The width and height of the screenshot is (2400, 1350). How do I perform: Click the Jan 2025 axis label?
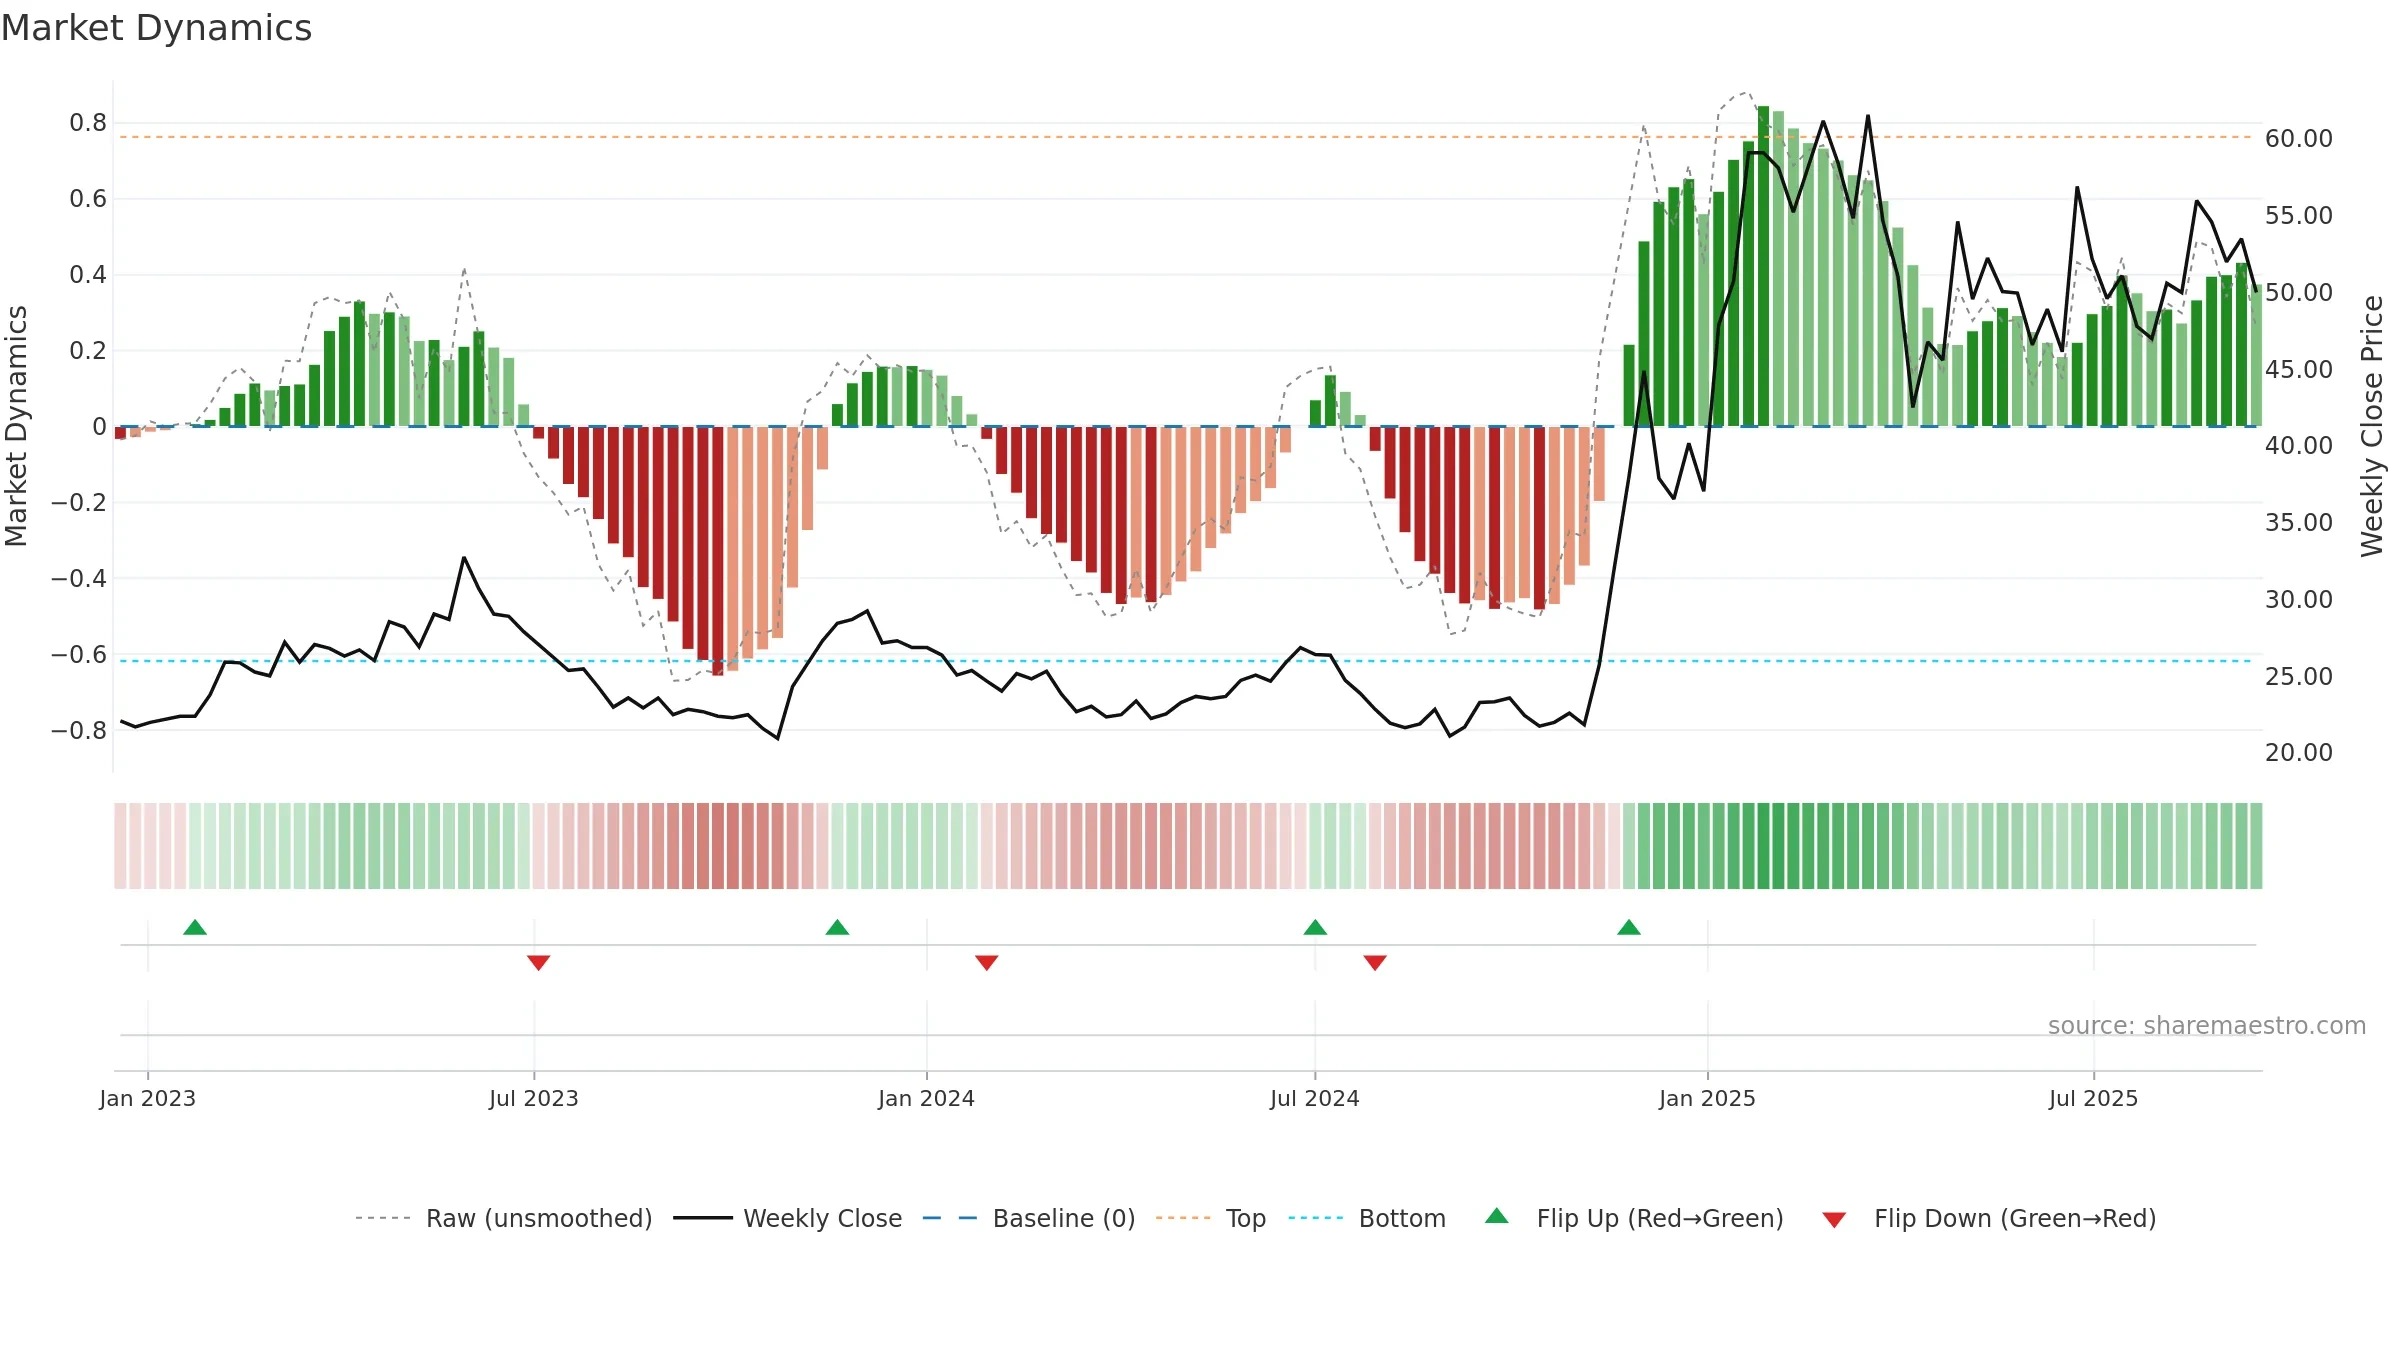point(1708,1098)
